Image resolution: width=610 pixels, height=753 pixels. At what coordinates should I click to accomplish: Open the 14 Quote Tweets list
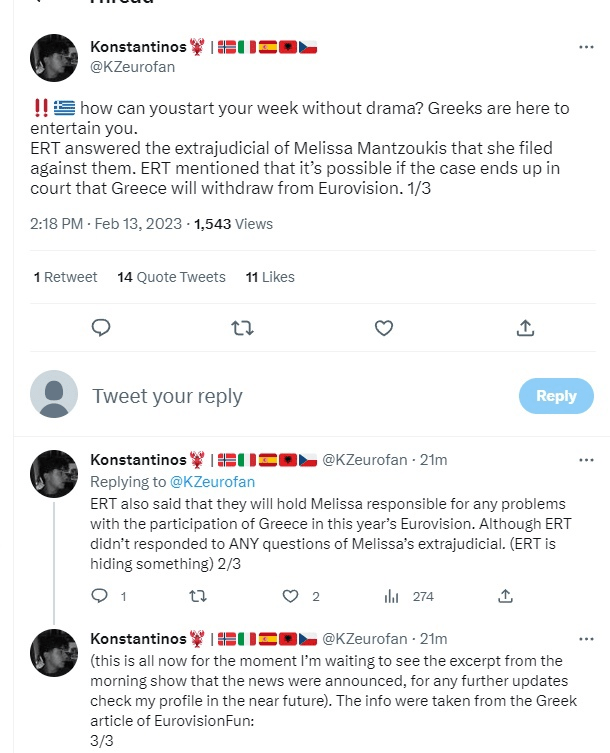point(171,277)
